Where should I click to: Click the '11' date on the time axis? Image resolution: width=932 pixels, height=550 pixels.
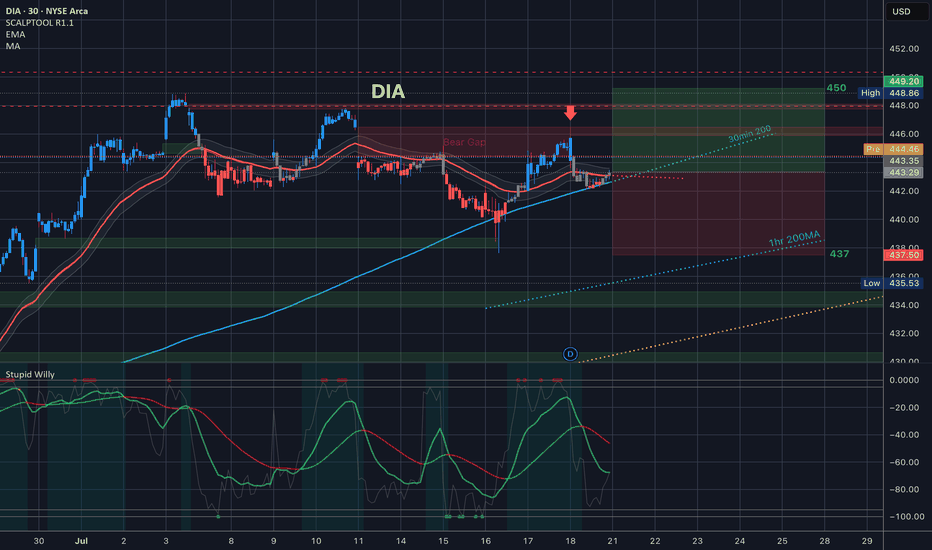[358, 541]
